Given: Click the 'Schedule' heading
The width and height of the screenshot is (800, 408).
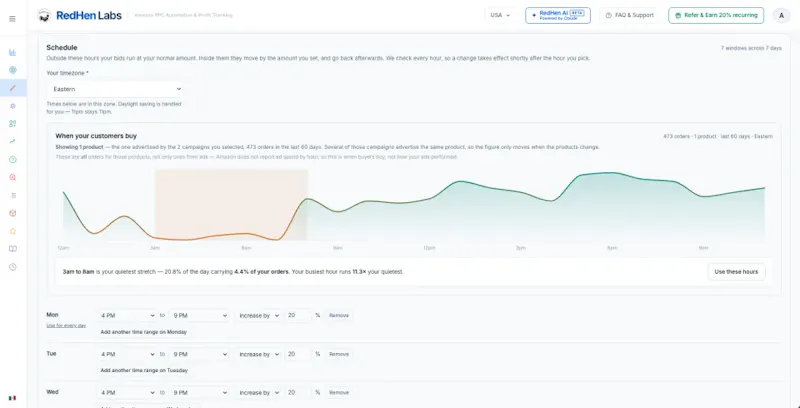Looking at the screenshot, I should (x=62, y=48).
